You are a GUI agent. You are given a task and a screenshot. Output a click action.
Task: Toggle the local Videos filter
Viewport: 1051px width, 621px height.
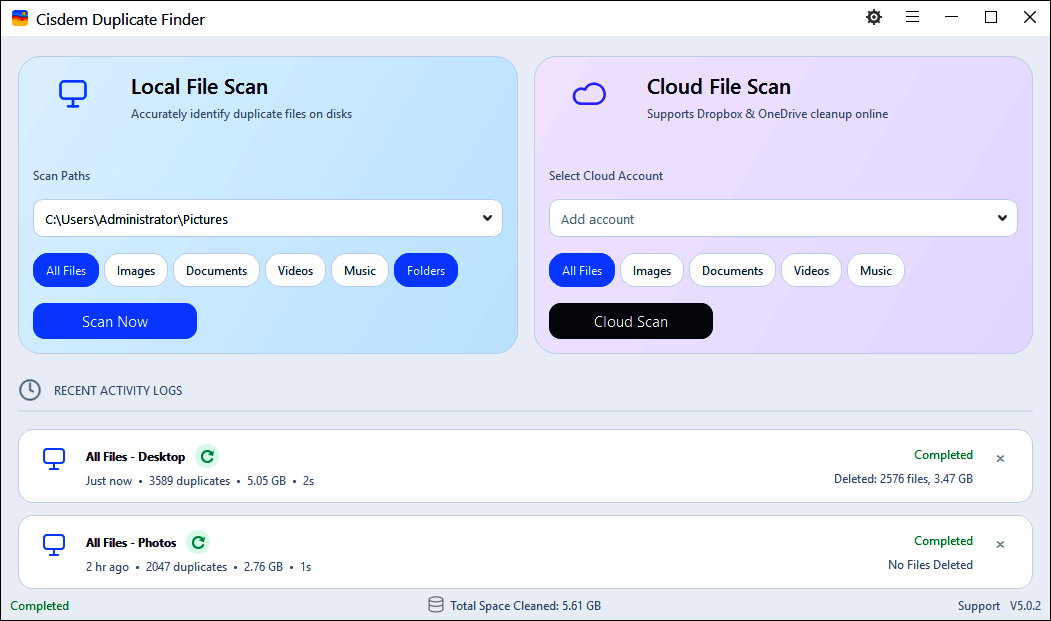click(296, 270)
